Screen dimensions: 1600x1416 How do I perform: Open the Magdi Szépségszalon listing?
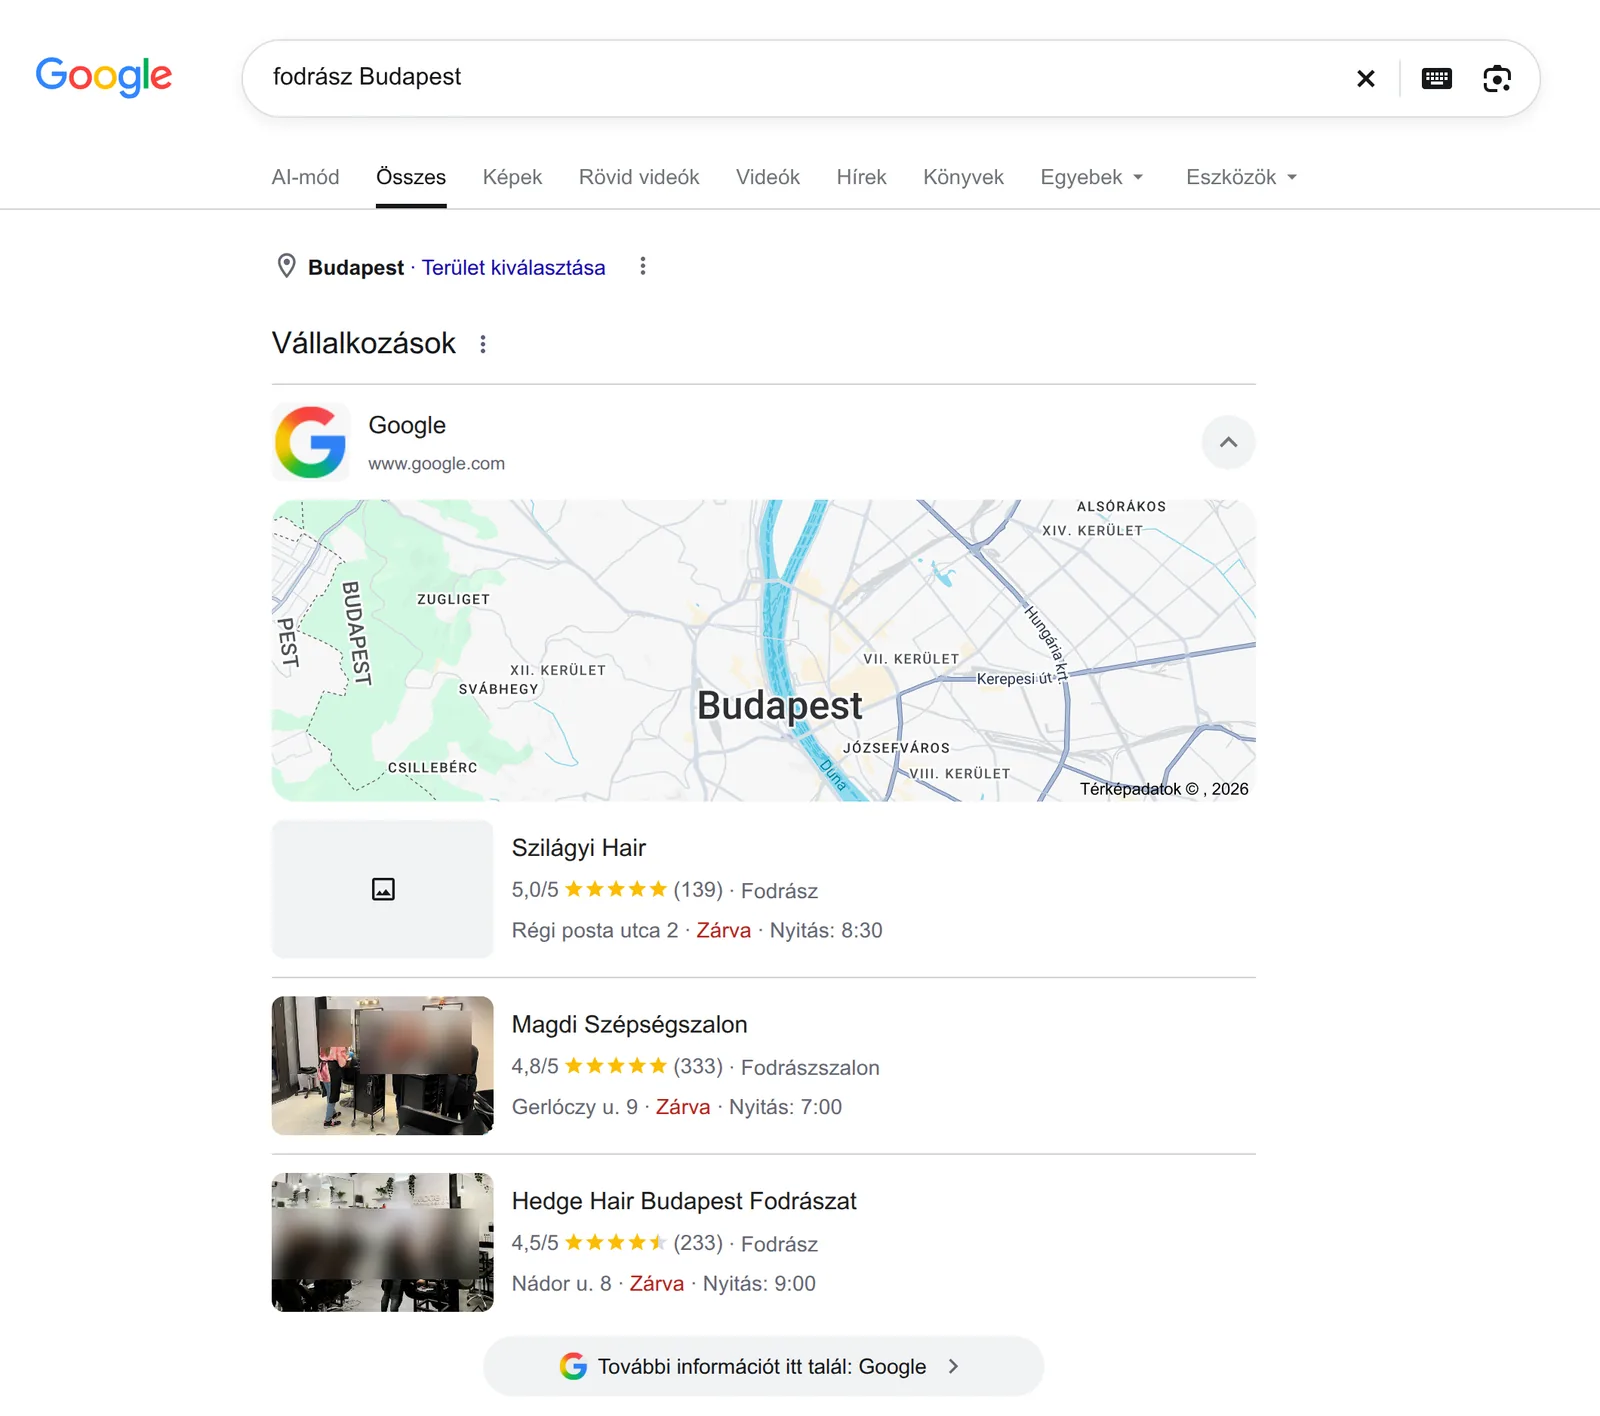point(630,1025)
